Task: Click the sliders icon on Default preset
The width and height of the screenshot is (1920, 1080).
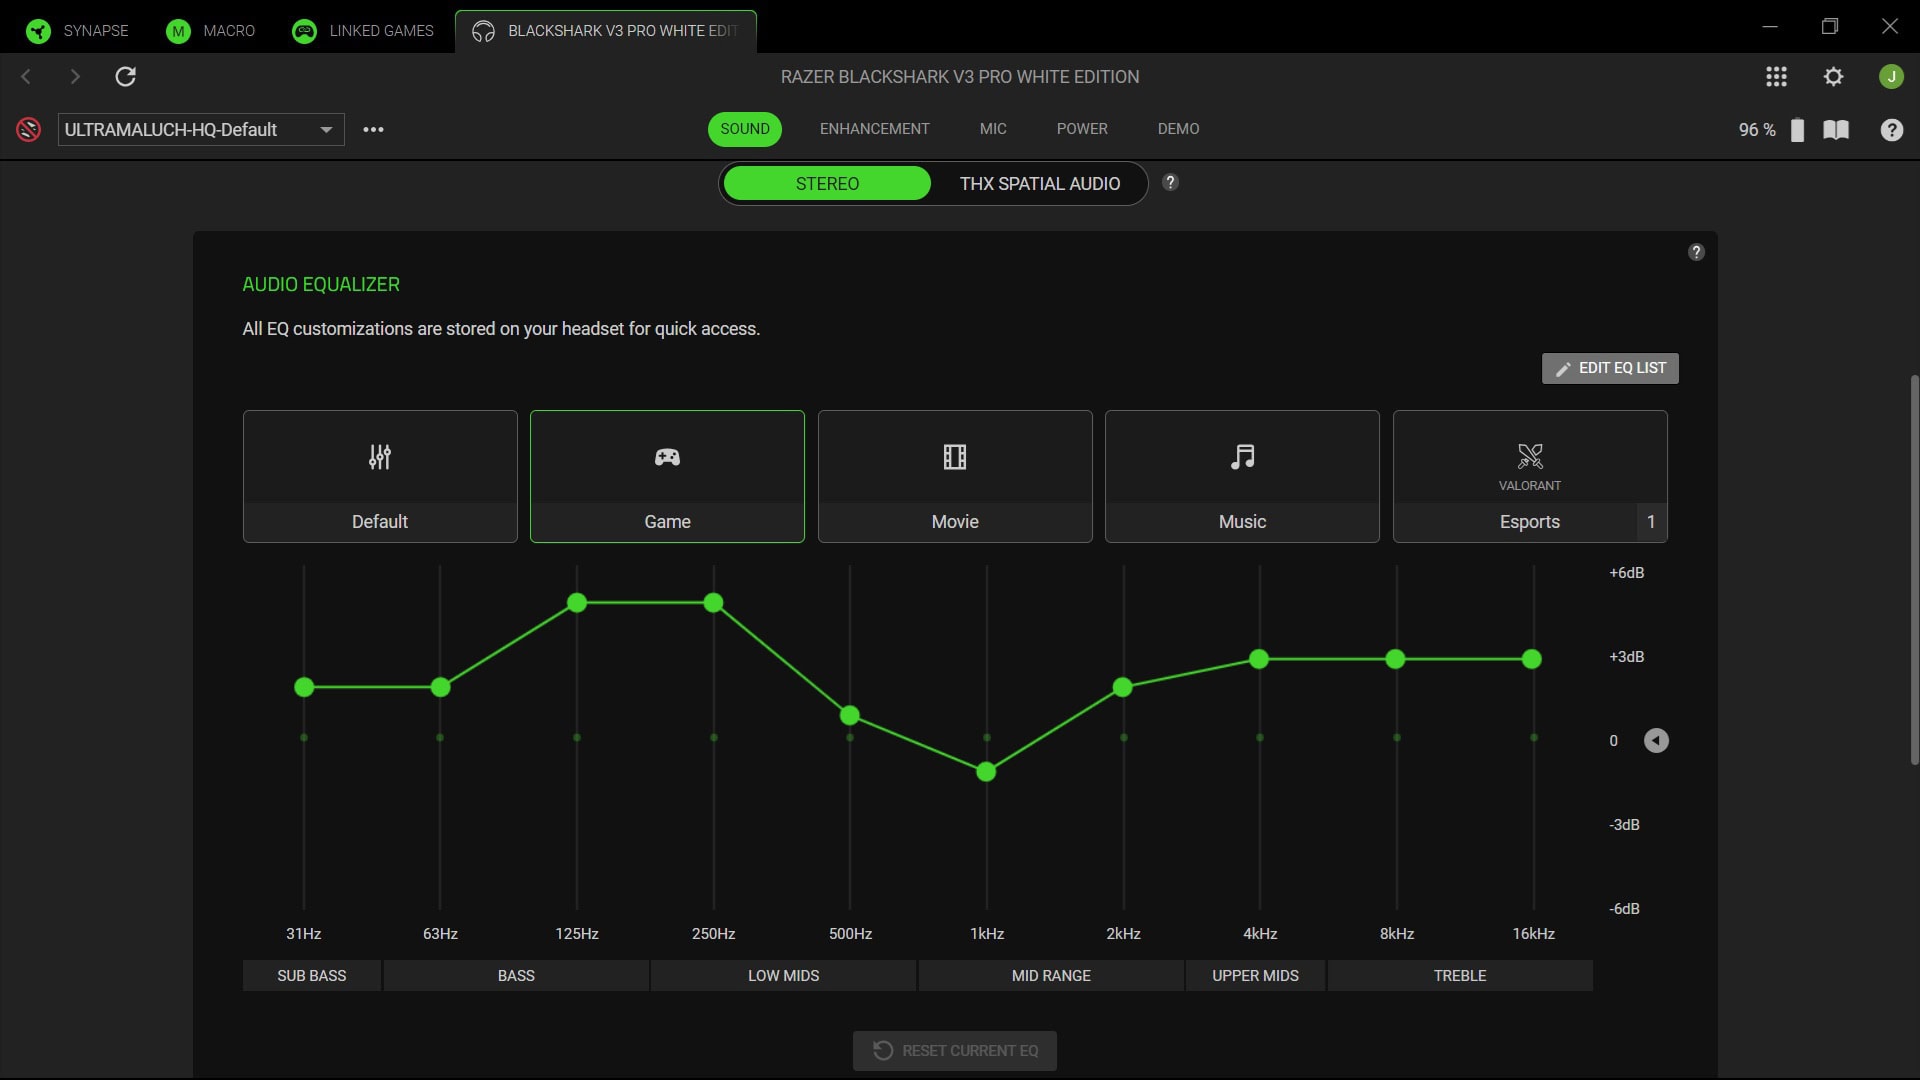Action: coord(380,457)
